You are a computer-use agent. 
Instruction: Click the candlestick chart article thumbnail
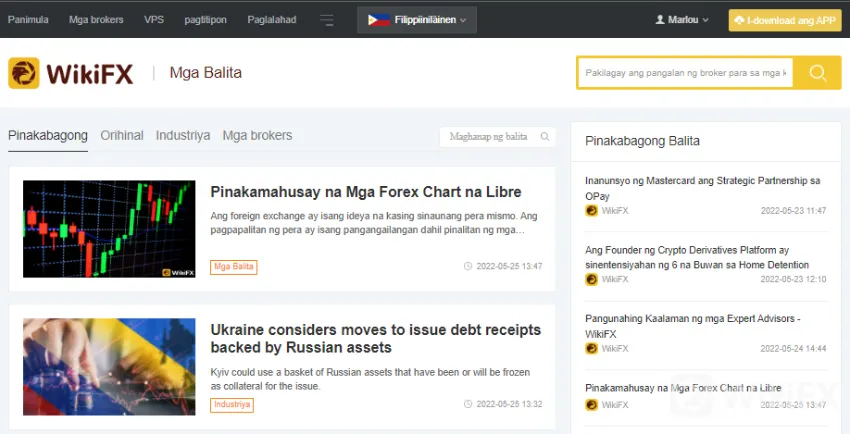[109, 229]
